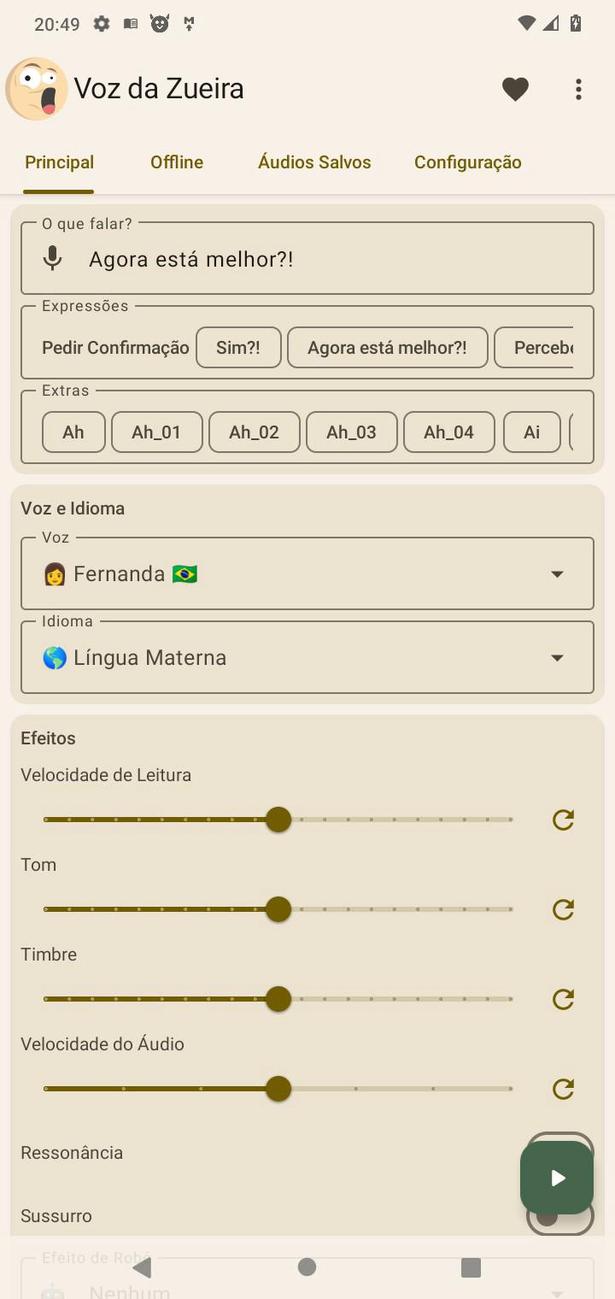Open the three-dot overflow menu
This screenshot has height=1299, width=615.
(x=578, y=89)
